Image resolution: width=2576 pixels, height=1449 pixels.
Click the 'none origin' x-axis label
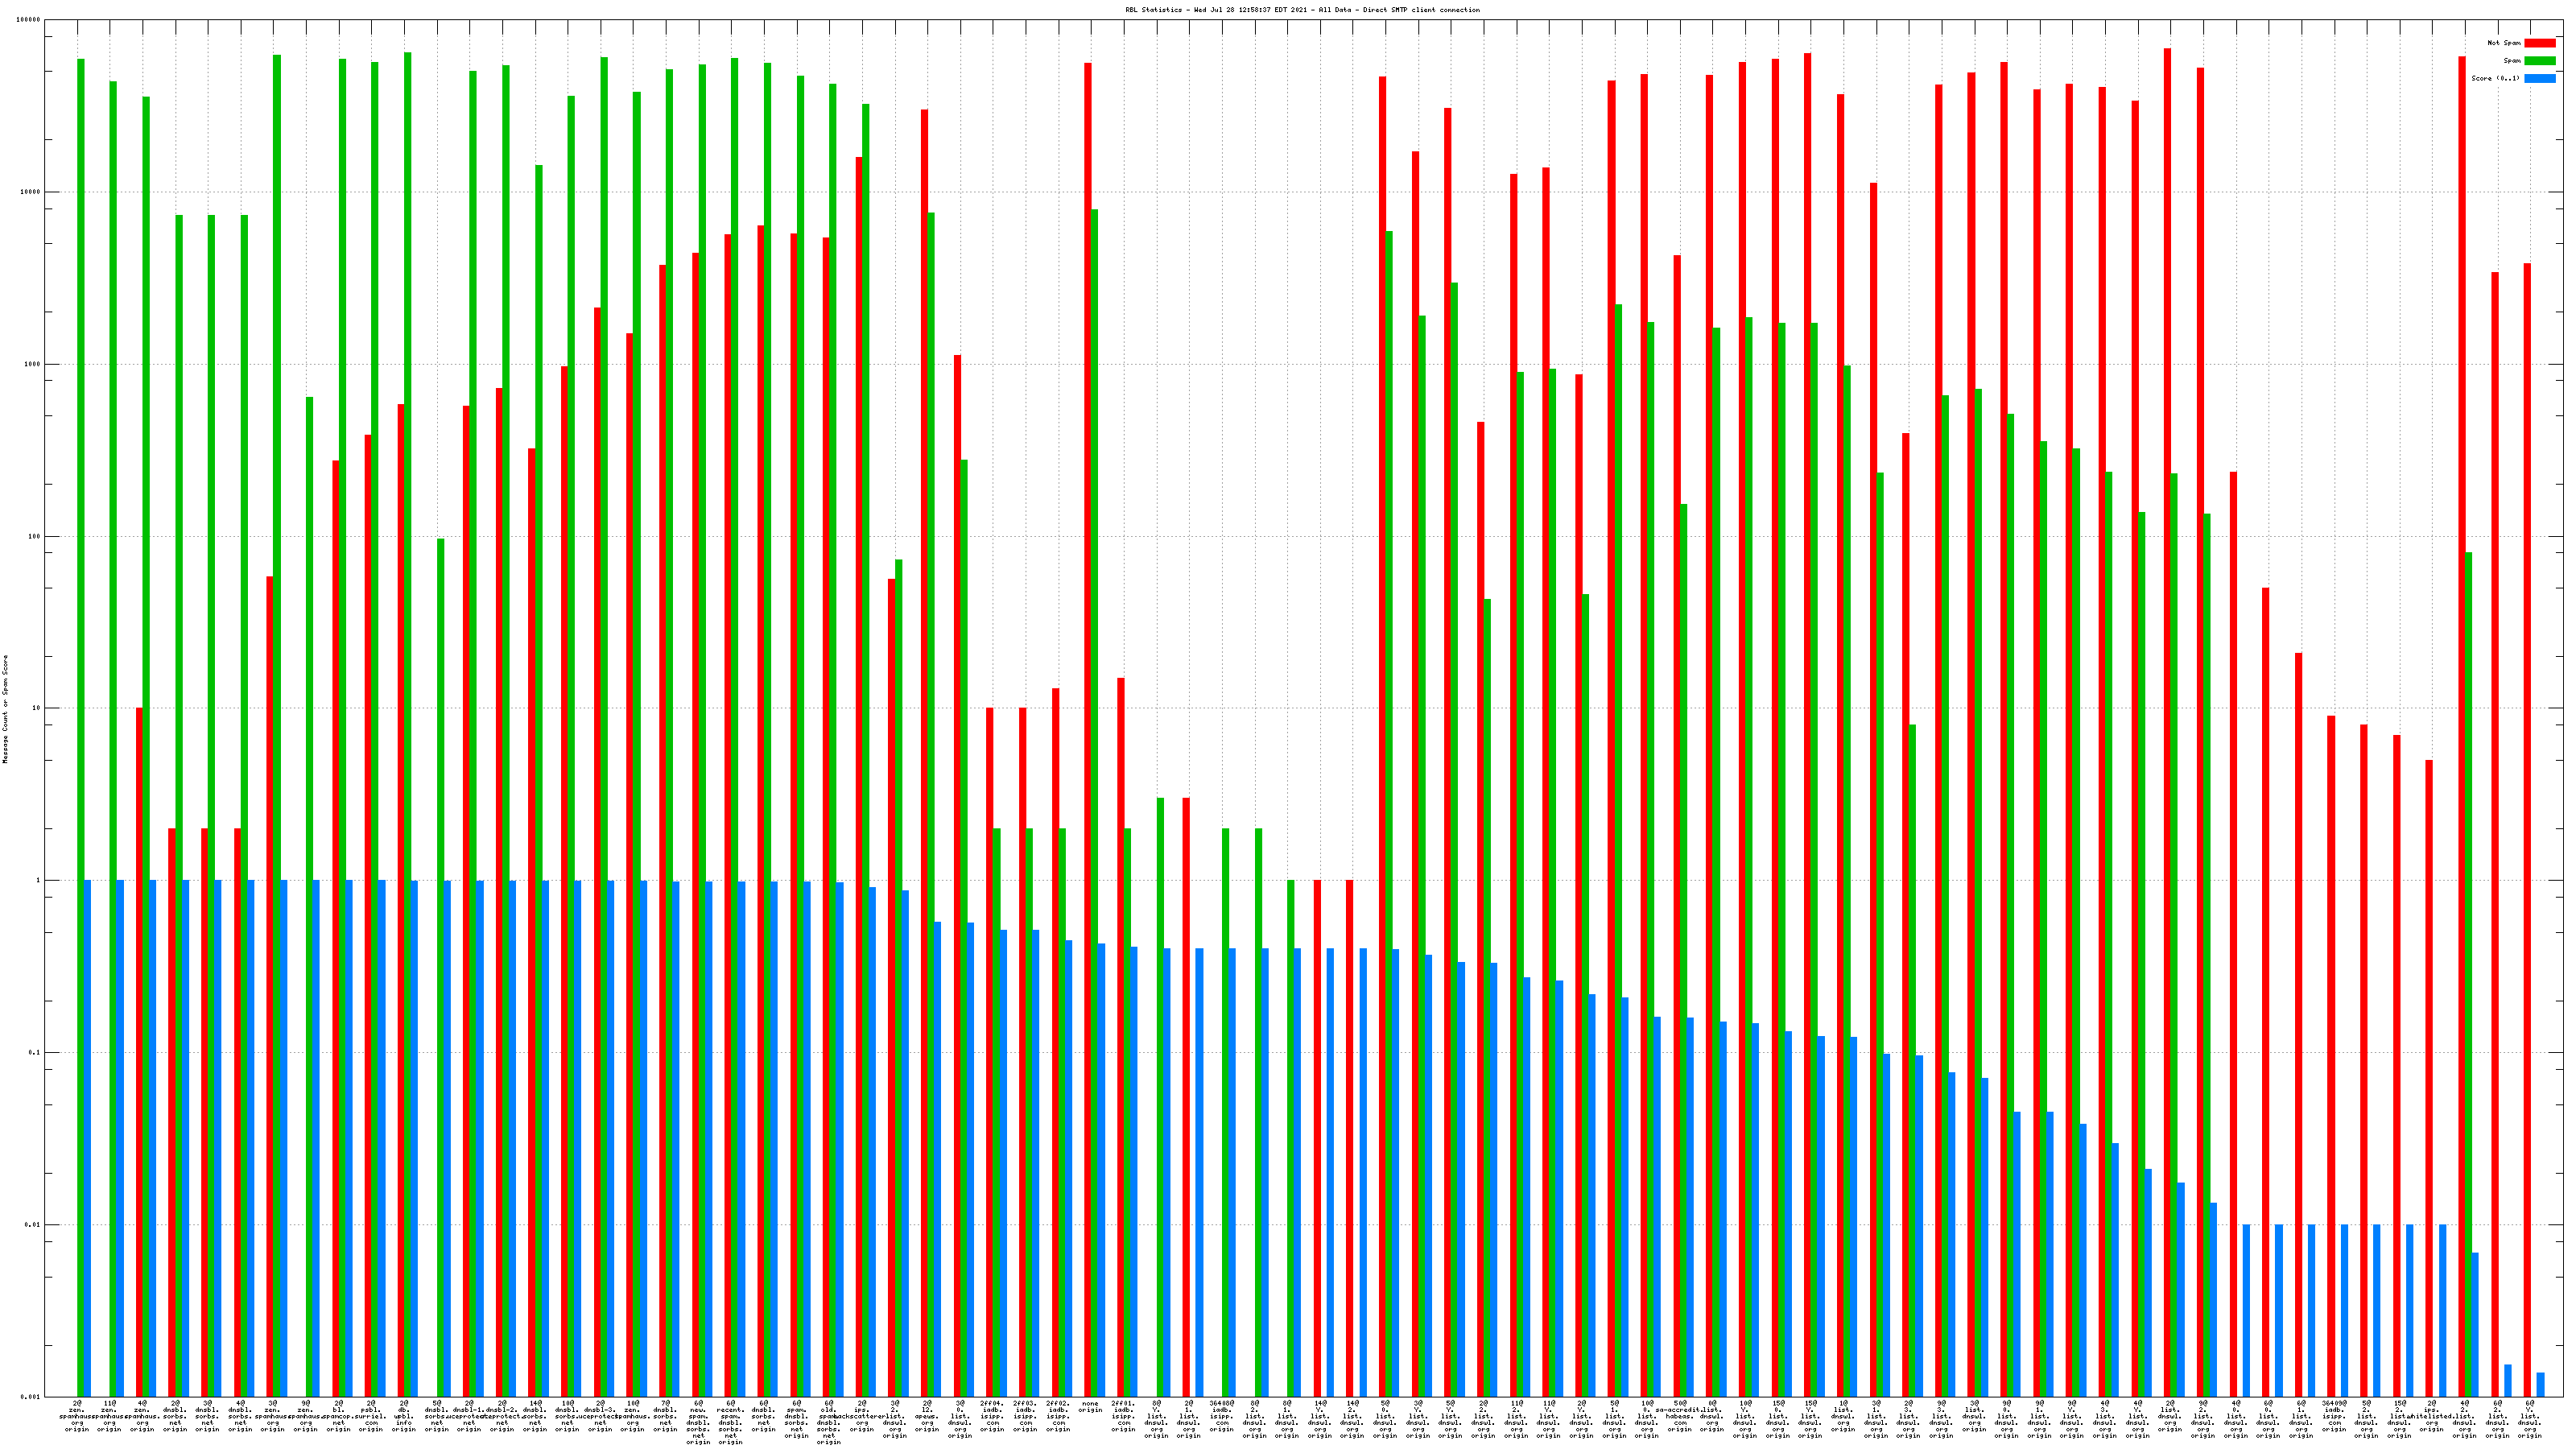tap(1090, 1407)
